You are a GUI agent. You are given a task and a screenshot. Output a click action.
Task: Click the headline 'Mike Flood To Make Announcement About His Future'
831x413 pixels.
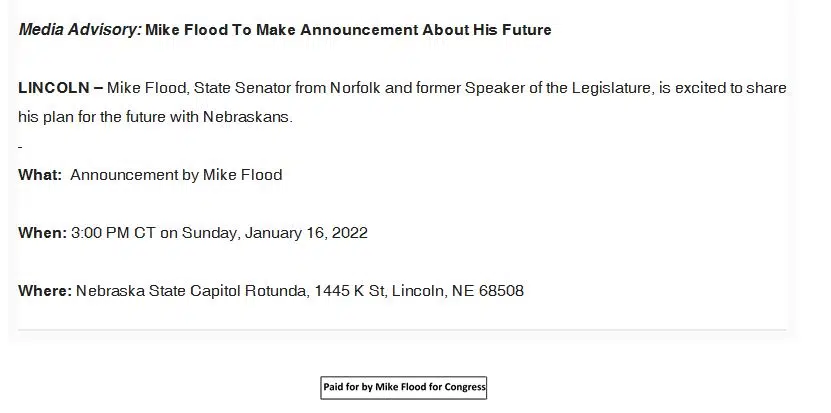(x=348, y=30)
